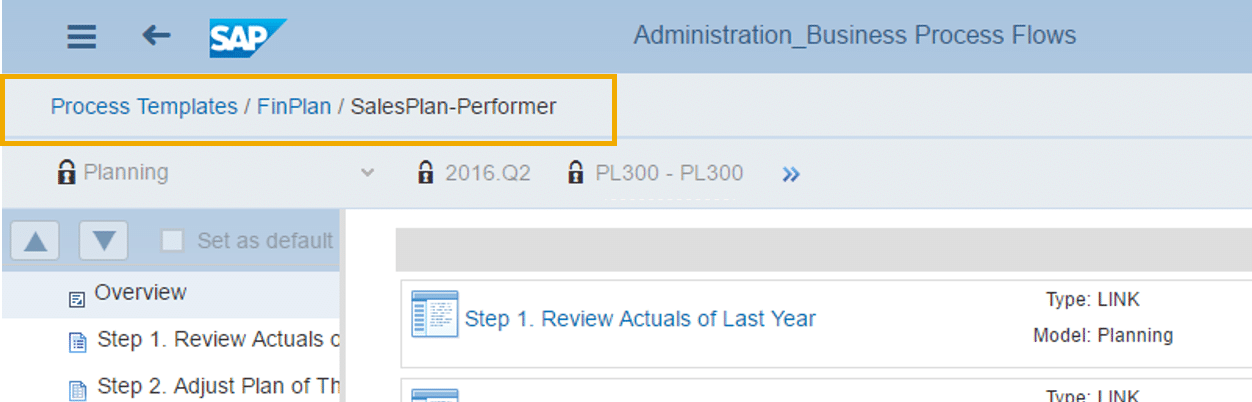Screen dimensions: 1252x402
Task: Open Process Templates breadcrumb link
Action: (144, 106)
